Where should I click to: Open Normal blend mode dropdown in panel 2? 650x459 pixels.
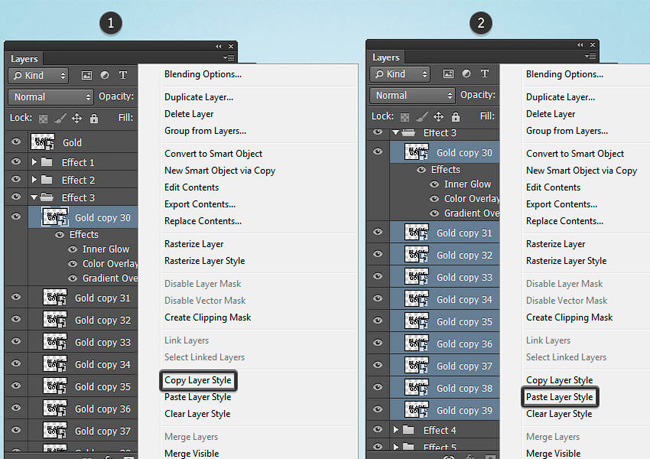coord(412,95)
